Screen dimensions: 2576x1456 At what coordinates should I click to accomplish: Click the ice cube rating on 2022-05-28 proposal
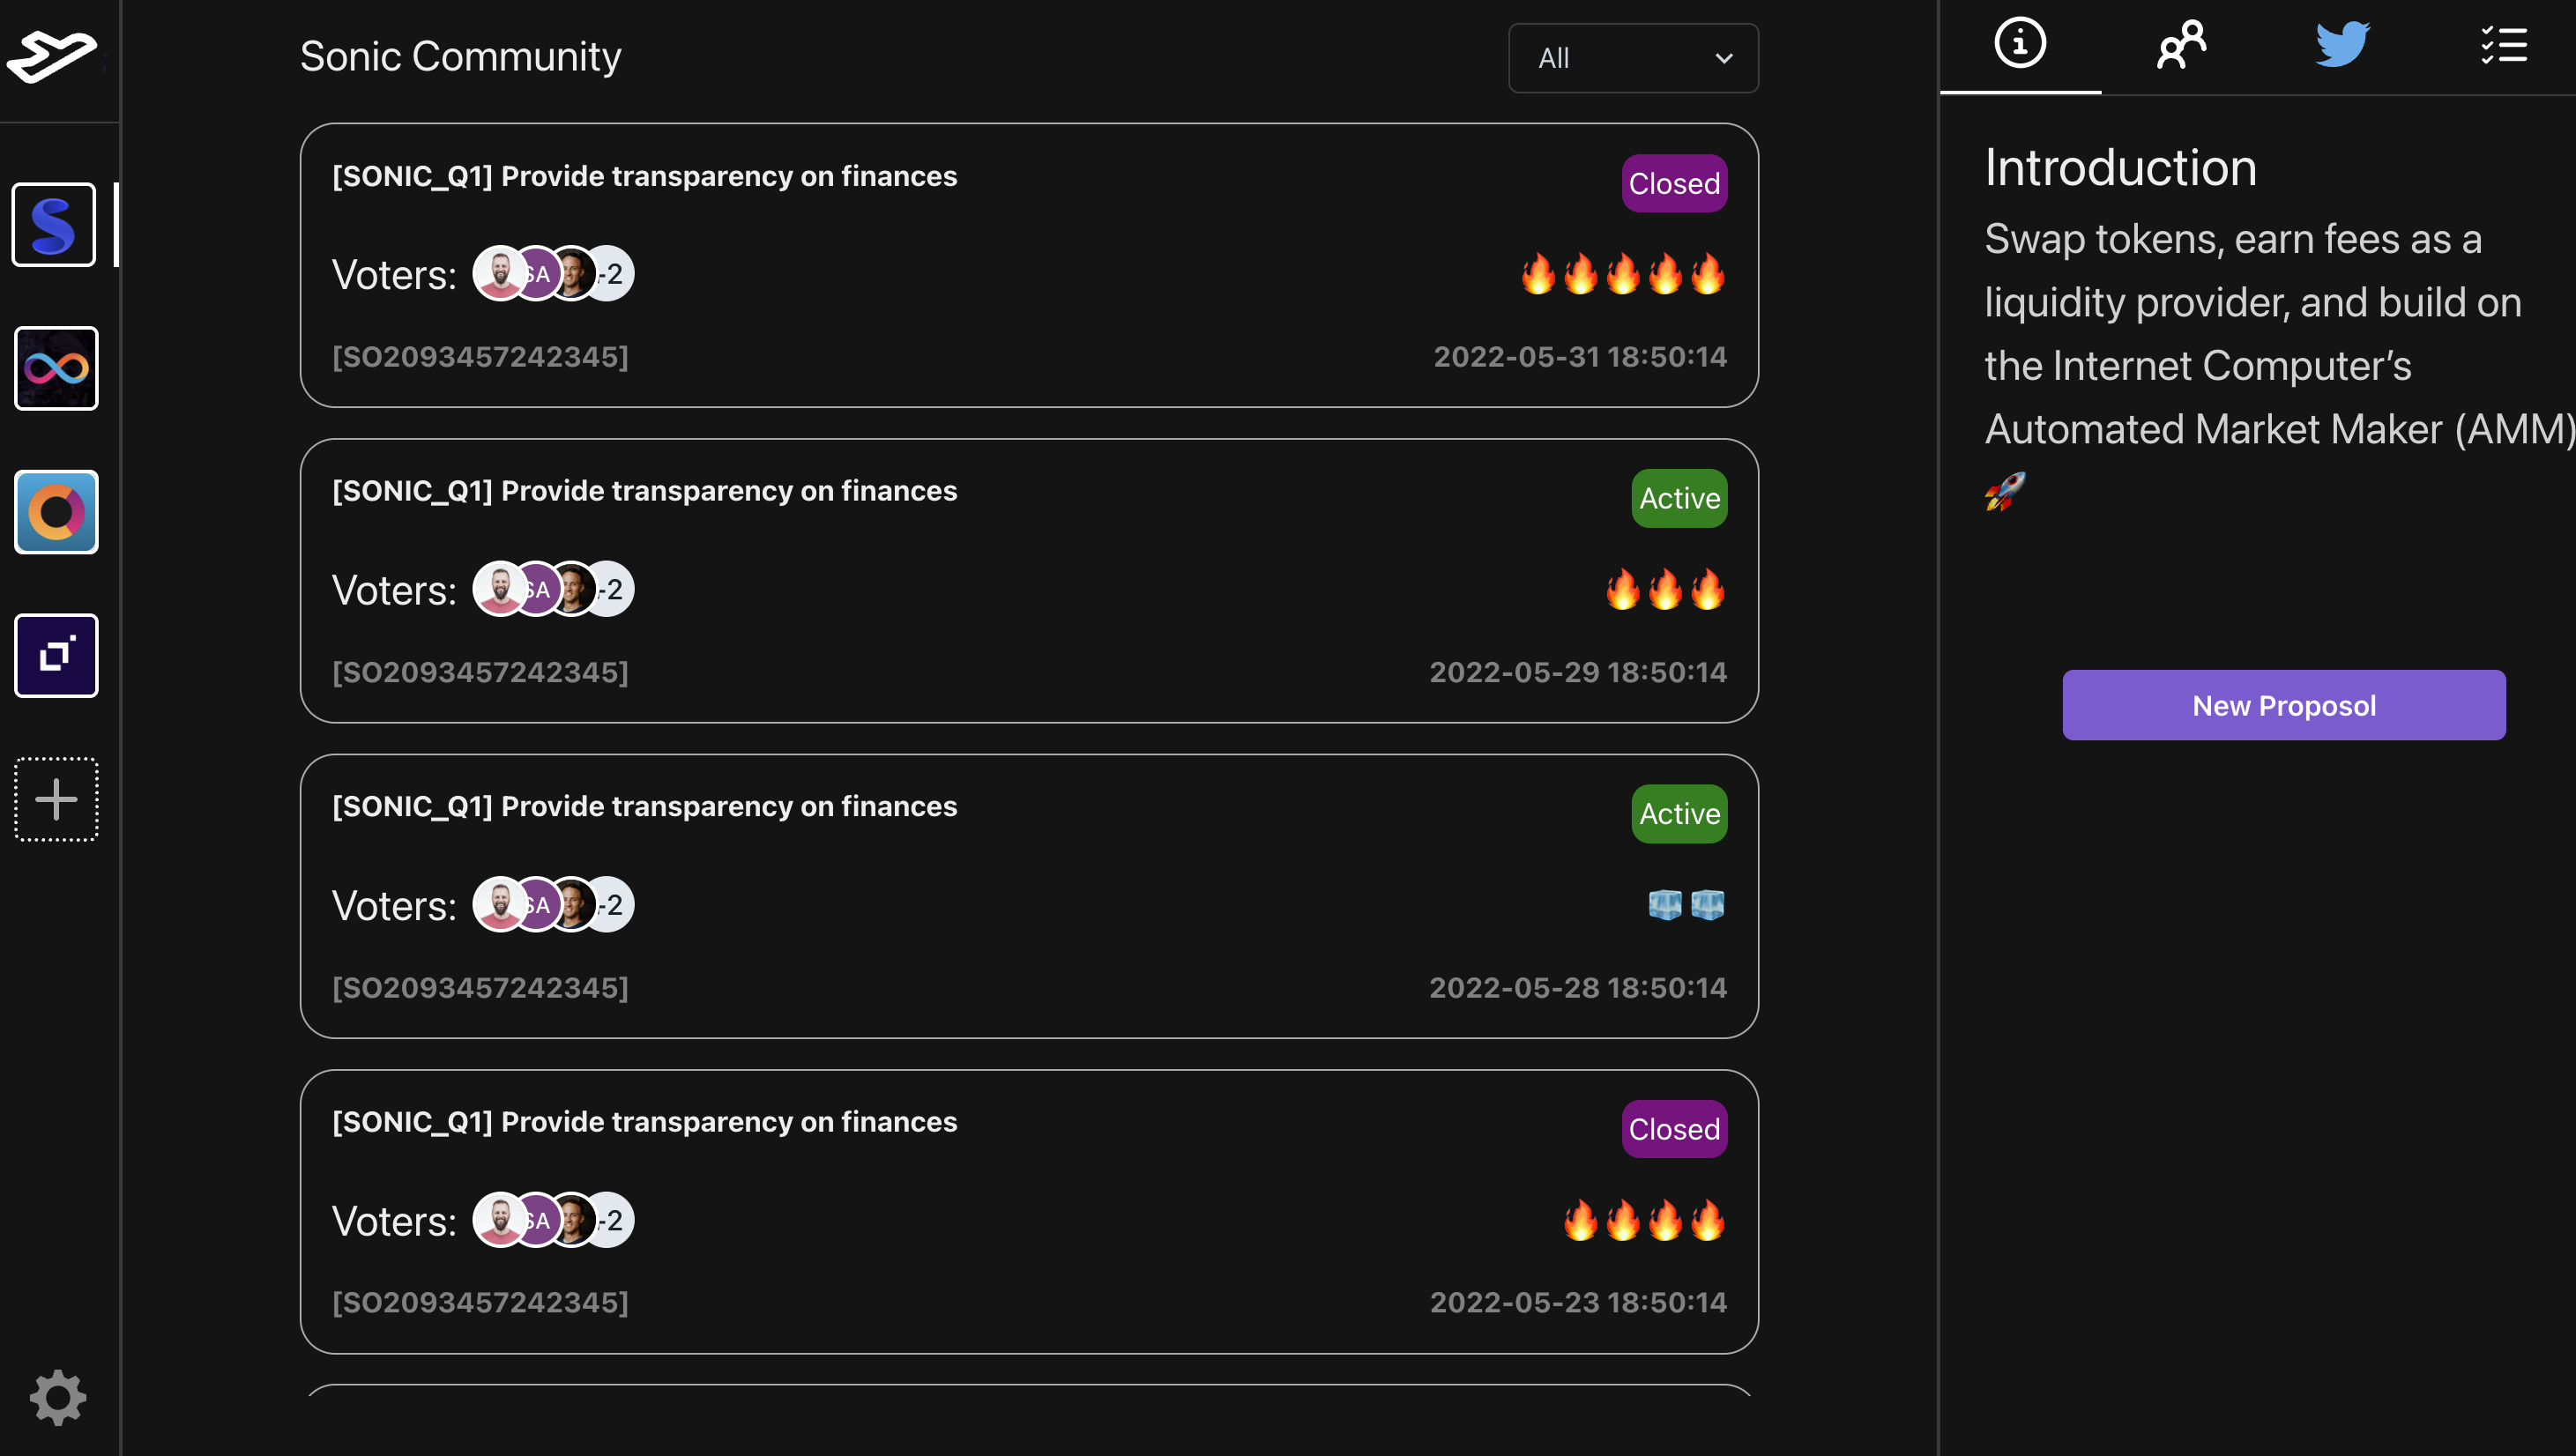pyautogui.click(x=1686, y=905)
